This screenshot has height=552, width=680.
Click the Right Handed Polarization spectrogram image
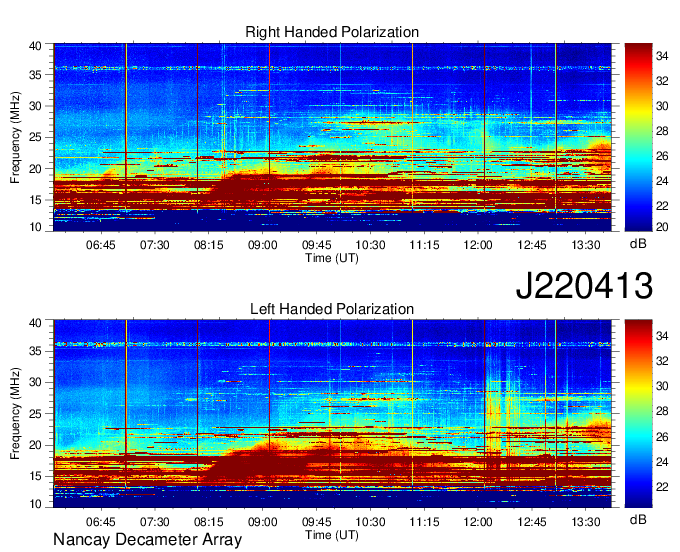point(332,137)
